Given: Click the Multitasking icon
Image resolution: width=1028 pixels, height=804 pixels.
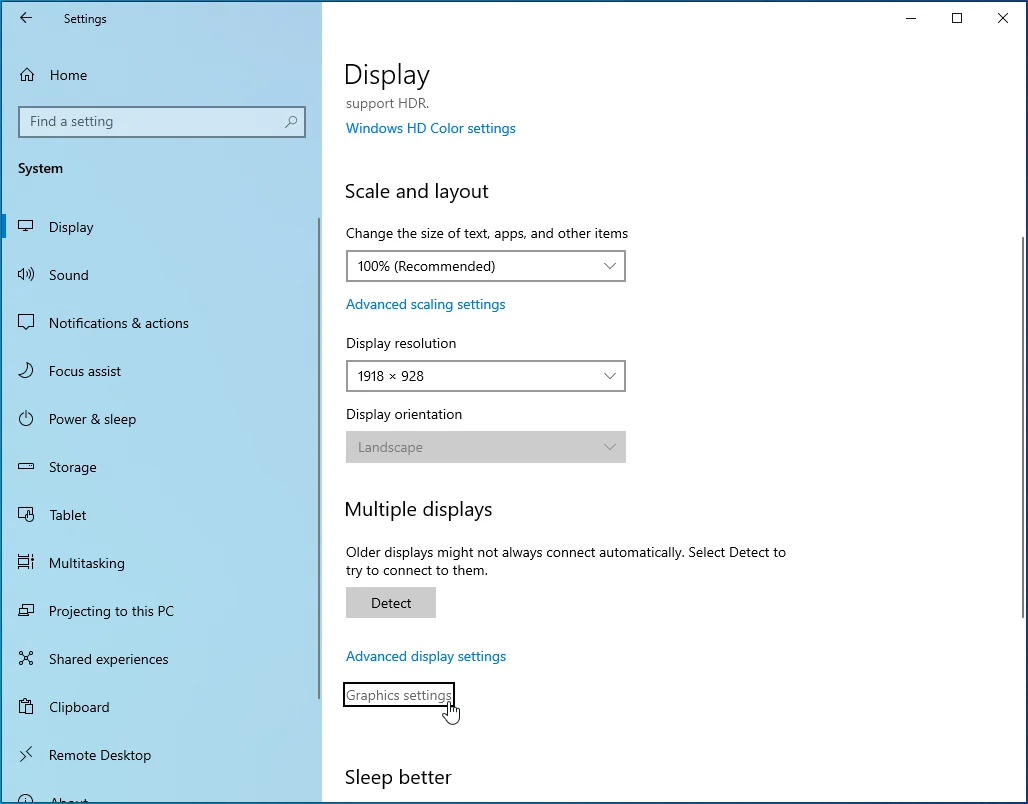Looking at the screenshot, I should pos(26,562).
